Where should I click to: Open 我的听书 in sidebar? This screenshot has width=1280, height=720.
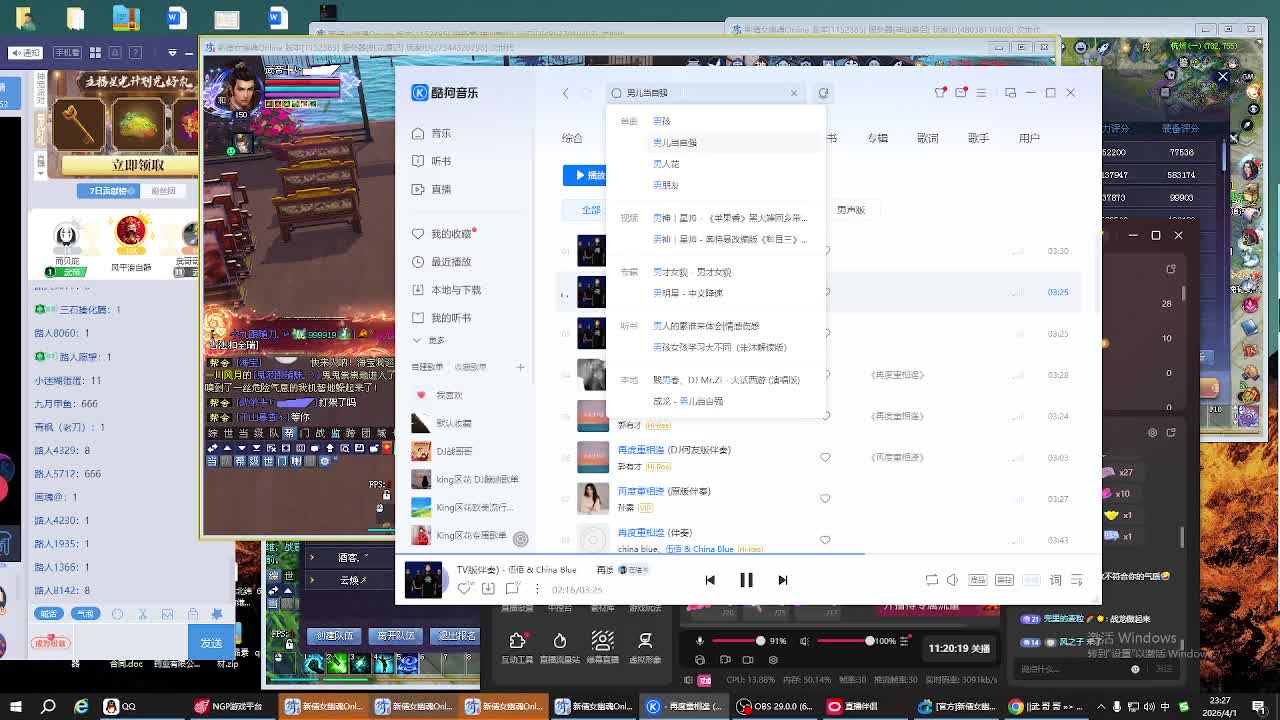pos(442,318)
